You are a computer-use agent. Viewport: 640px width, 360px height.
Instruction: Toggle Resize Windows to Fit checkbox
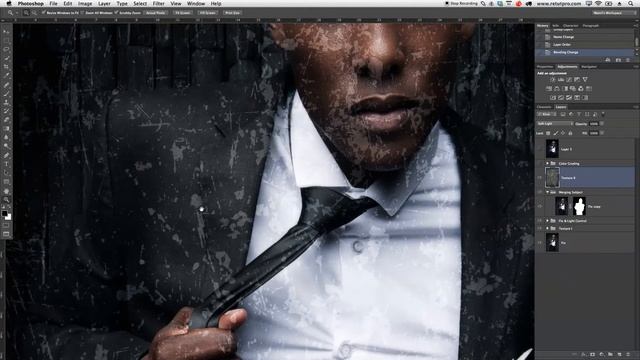coord(44,13)
